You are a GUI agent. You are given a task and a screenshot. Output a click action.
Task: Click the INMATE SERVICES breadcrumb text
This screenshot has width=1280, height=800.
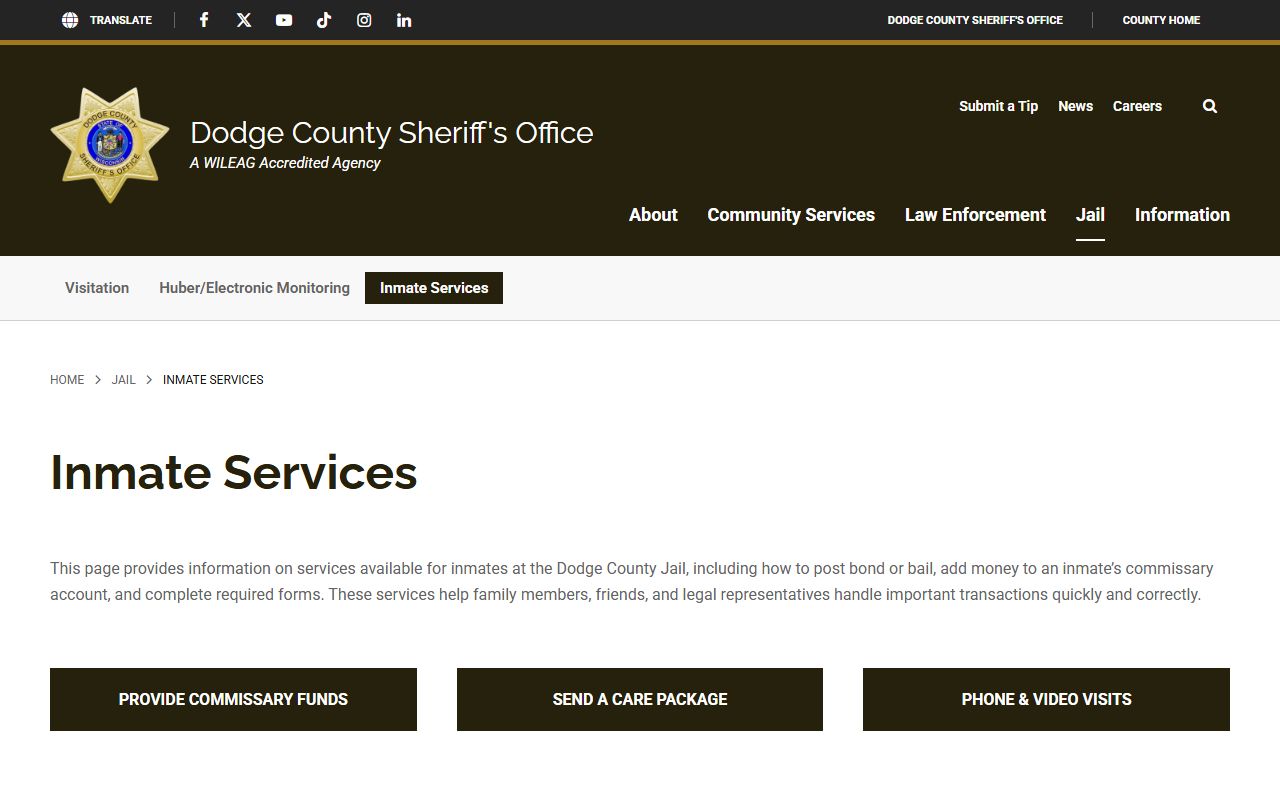click(x=213, y=380)
